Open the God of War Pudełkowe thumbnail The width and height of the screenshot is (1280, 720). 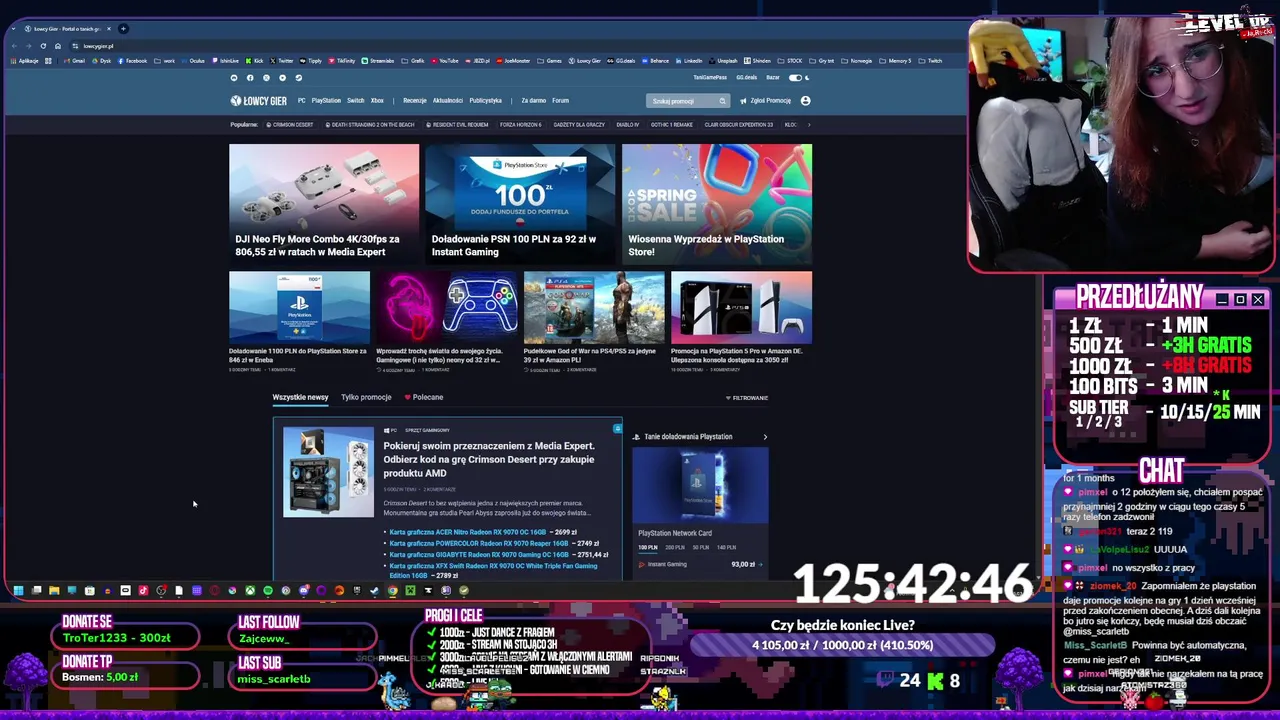pyautogui.click(x=594, y=307)
